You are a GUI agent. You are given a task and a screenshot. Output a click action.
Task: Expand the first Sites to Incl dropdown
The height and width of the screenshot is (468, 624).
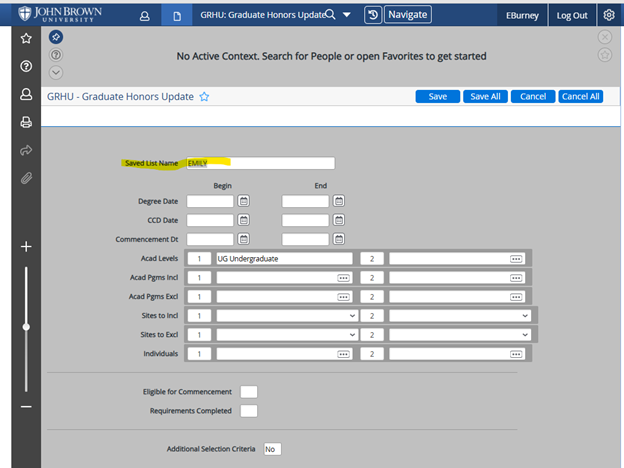[x=352, y=315]
